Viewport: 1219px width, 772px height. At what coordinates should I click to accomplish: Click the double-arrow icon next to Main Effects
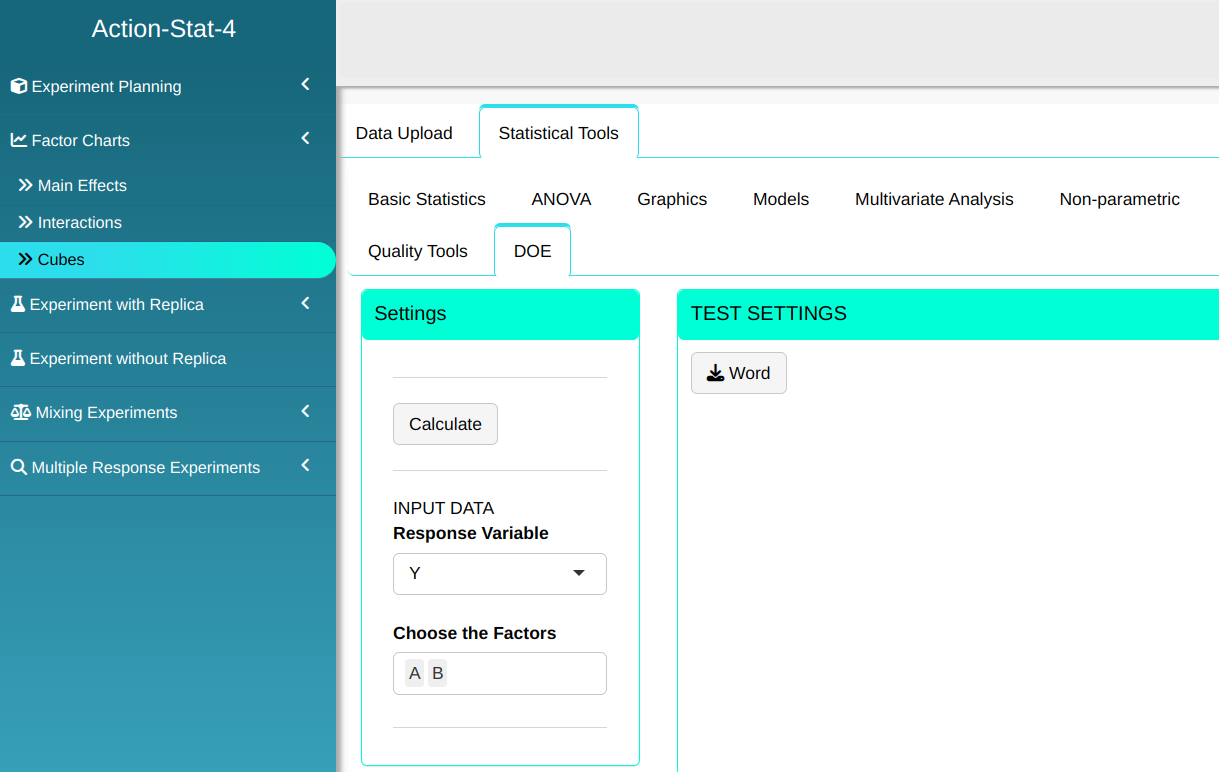click(26, 185)
